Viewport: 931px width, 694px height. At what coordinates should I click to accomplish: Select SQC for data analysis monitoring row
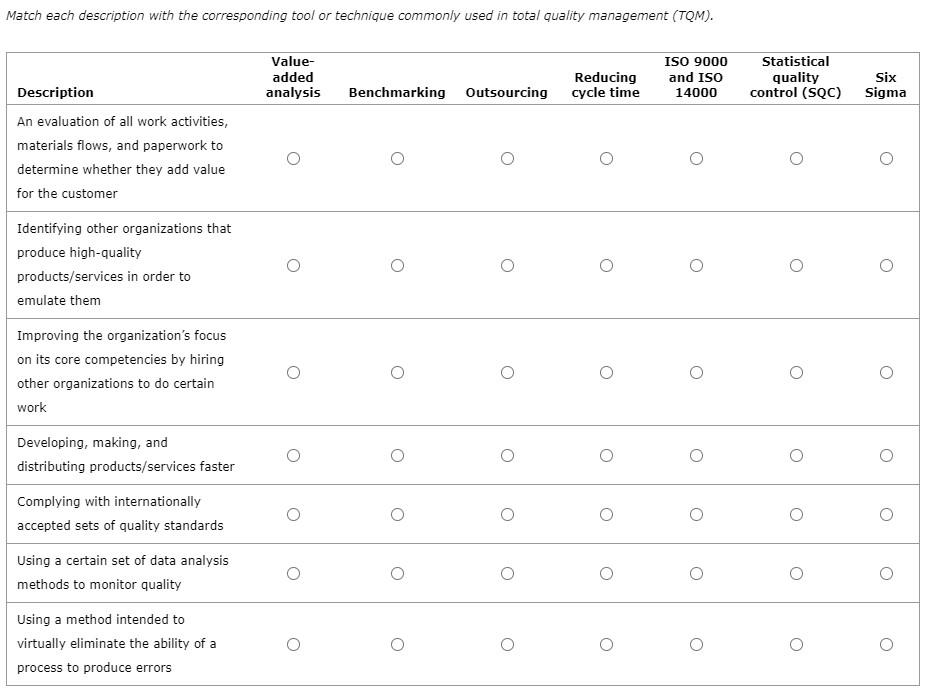(796, 573)
